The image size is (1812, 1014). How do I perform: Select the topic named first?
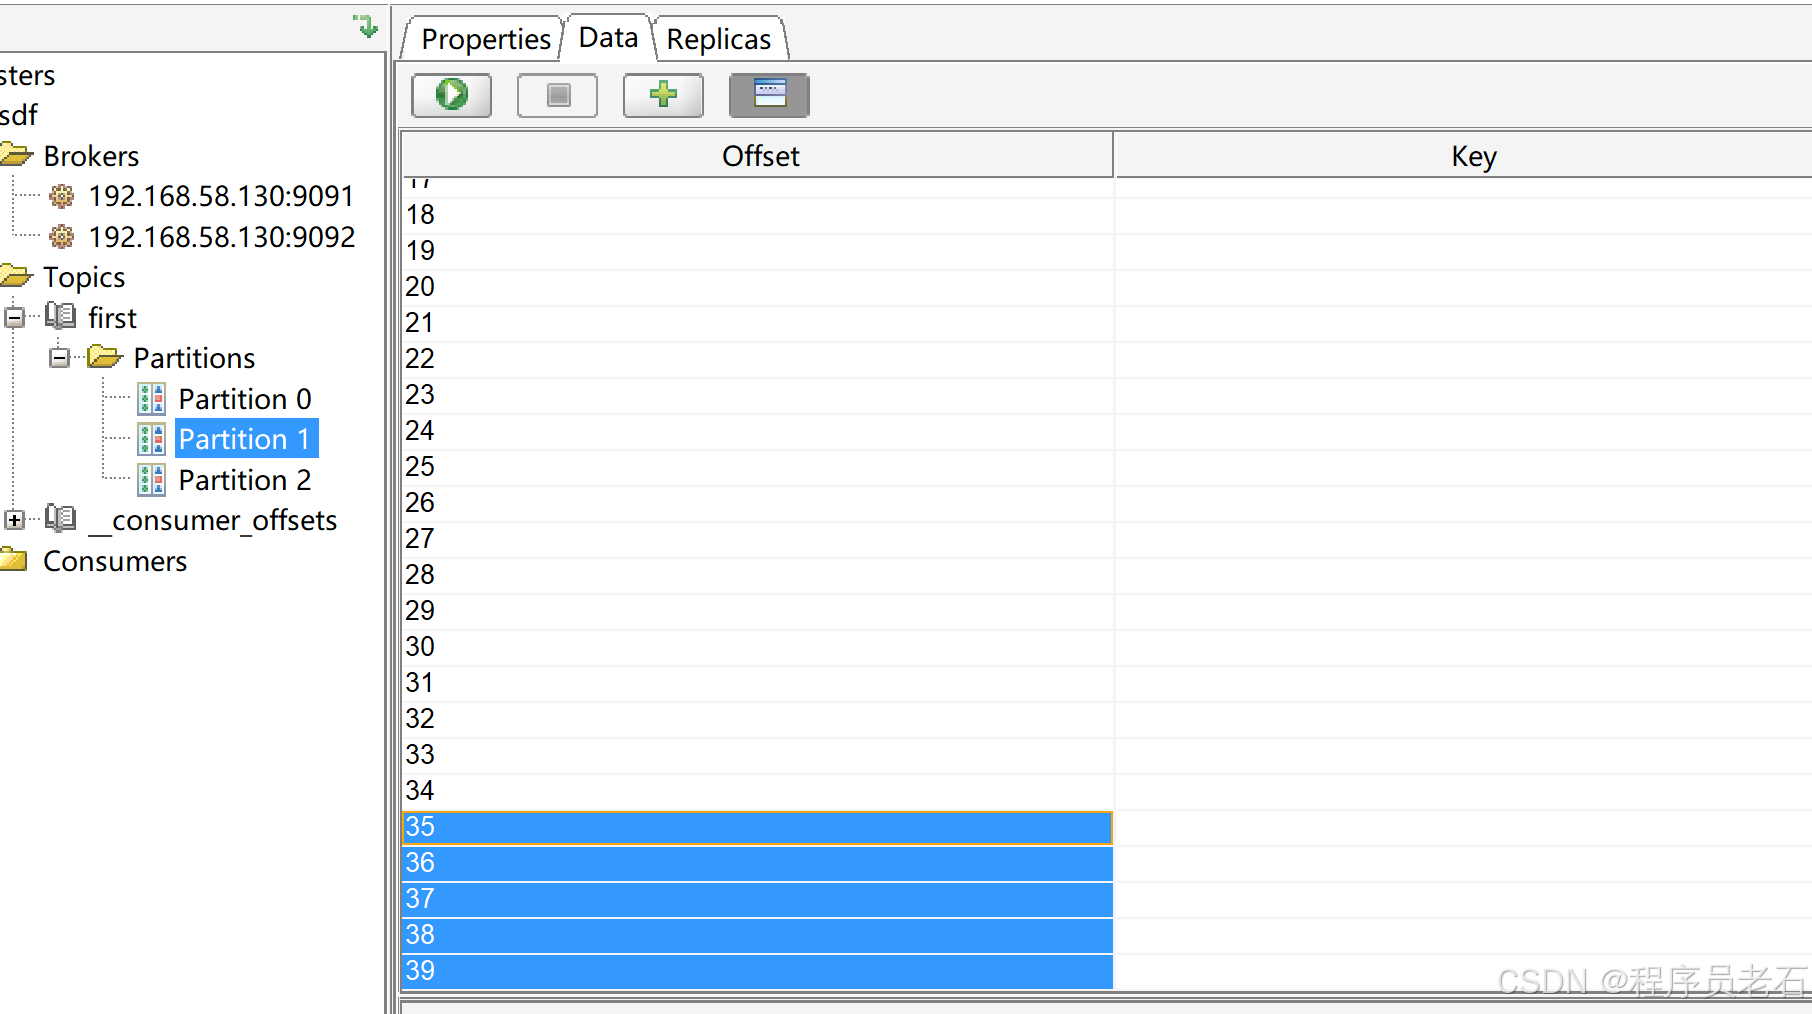click(x=112, y=318)
